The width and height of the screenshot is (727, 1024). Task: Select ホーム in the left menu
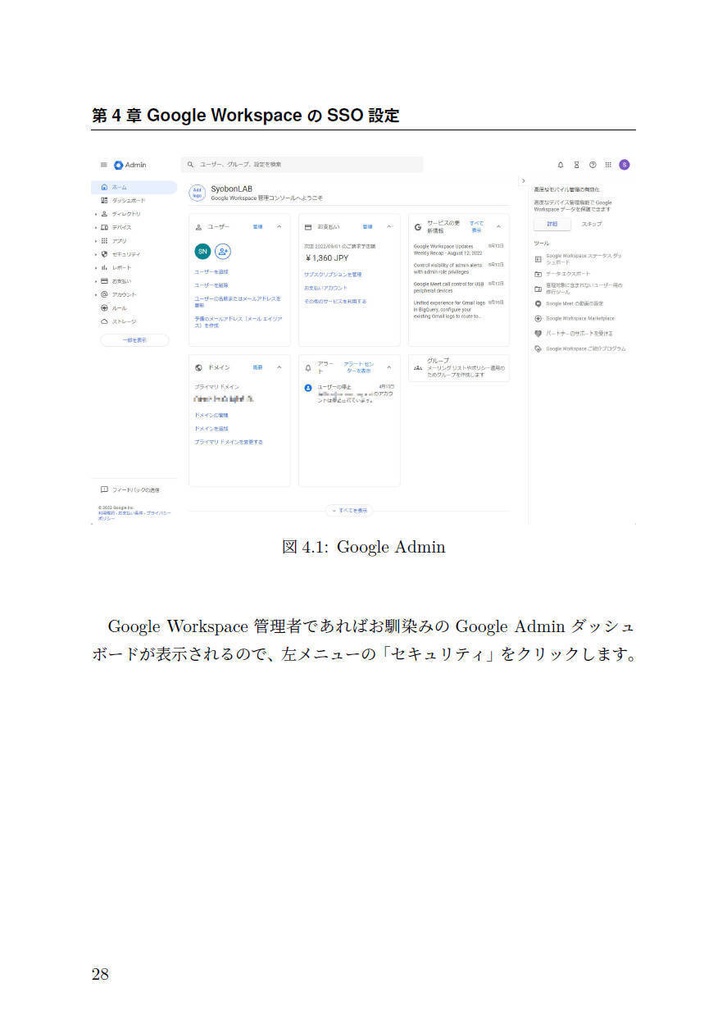[134, 187]
